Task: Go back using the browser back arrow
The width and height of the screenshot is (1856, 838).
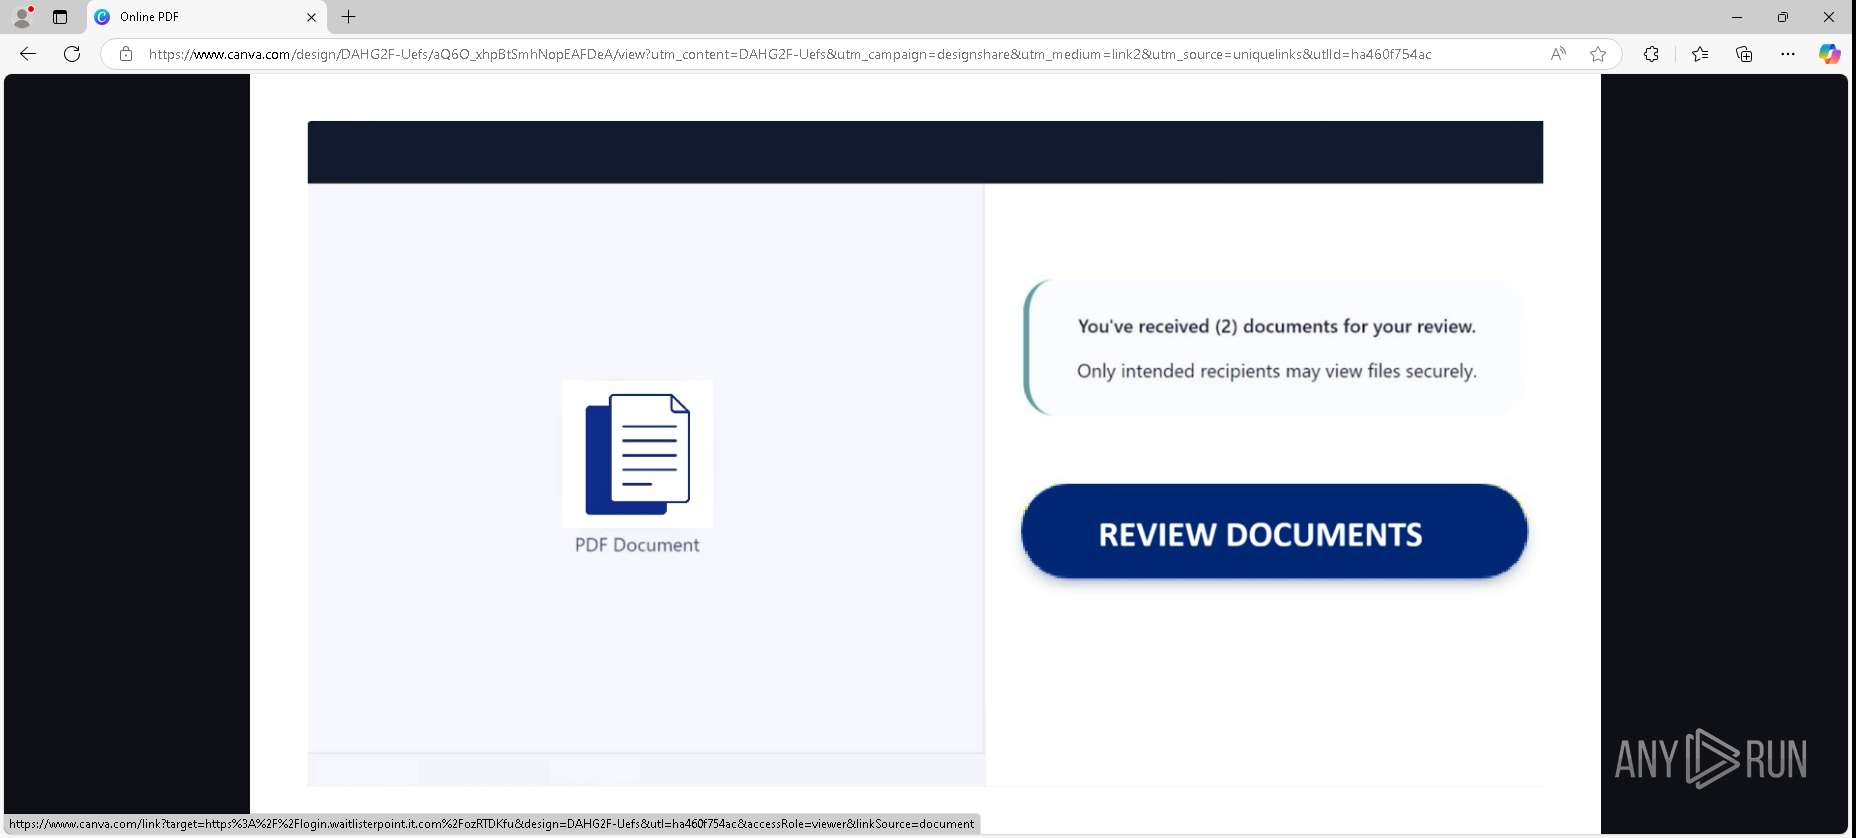Action: pyautogui.click(x=28, y=54)
